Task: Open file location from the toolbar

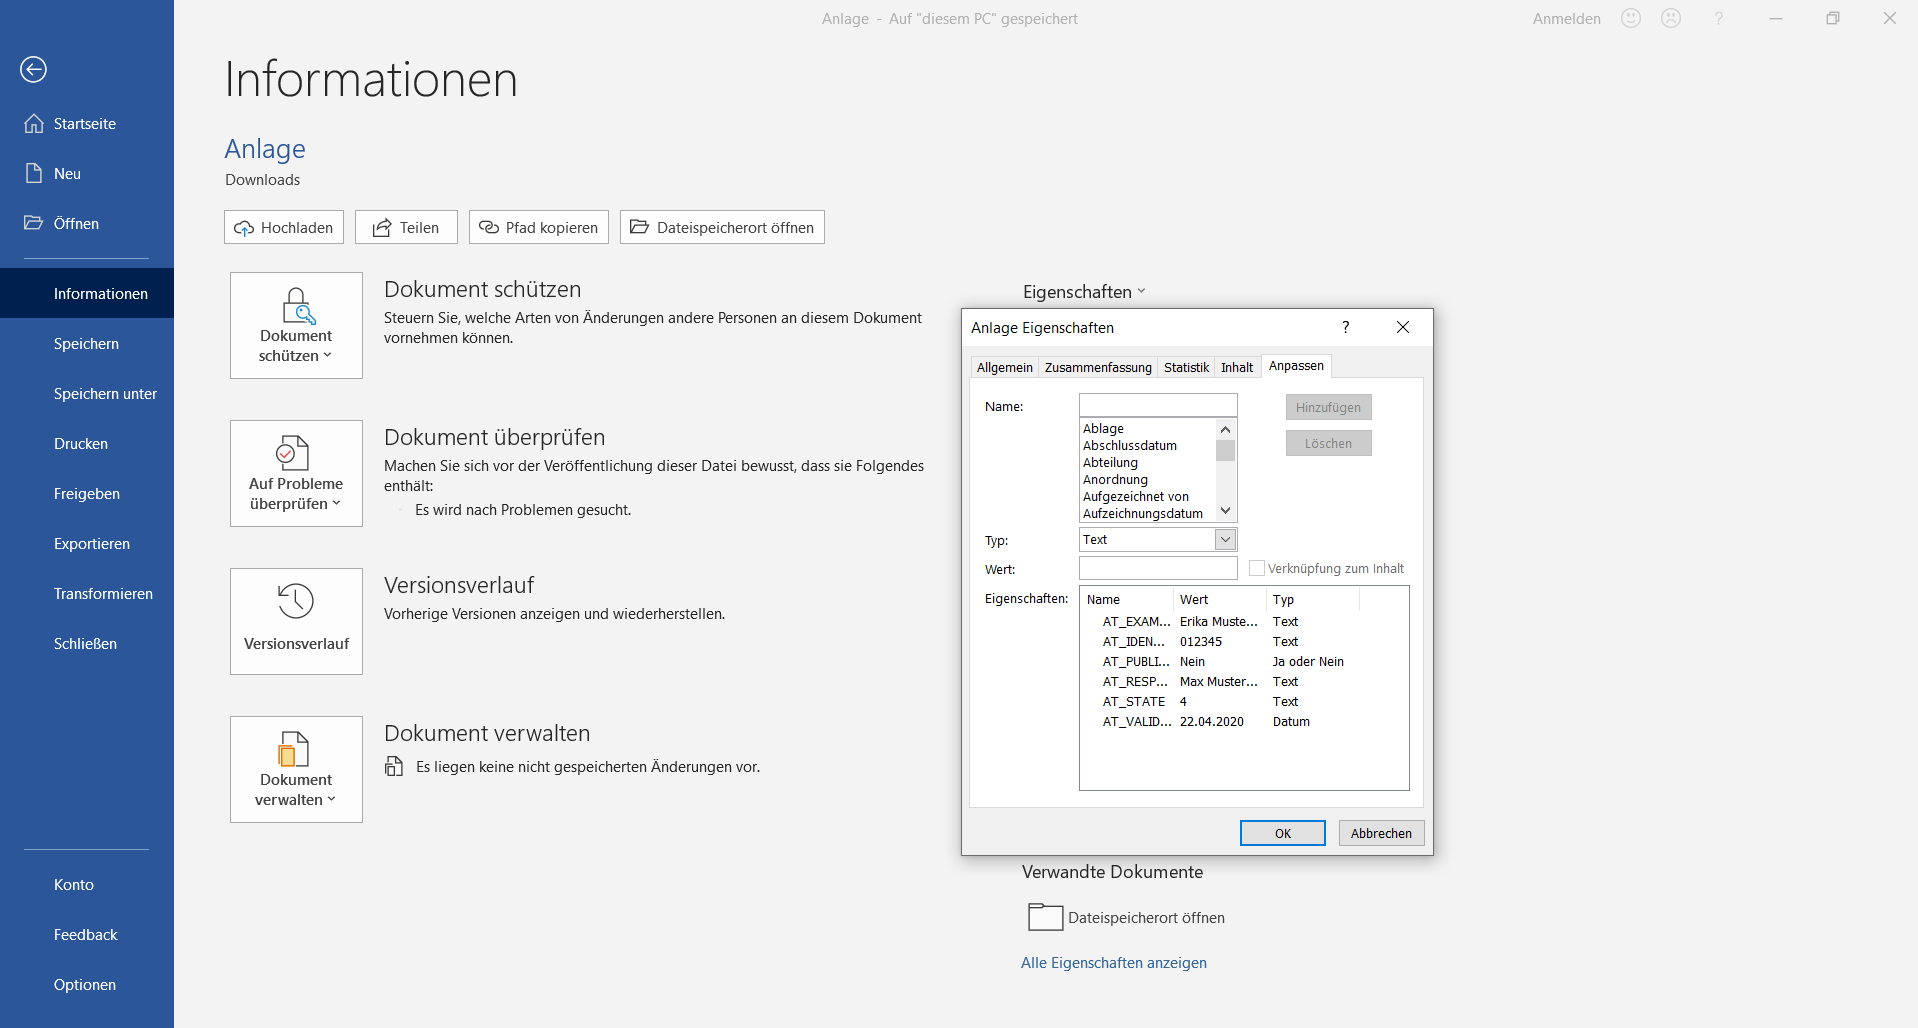Action: click(722, 227)
